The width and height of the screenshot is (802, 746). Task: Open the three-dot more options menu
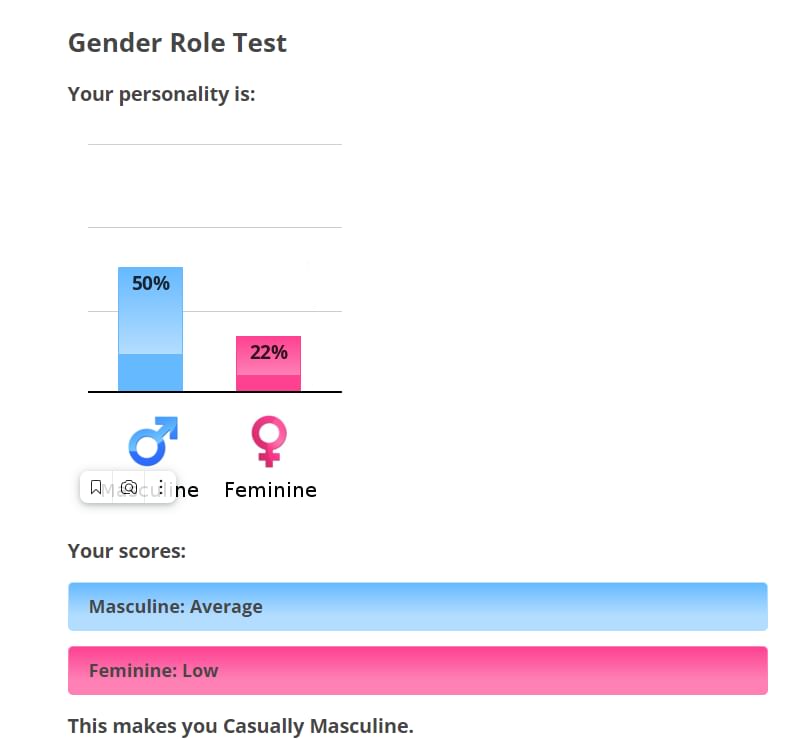click(x=160, y=488)
